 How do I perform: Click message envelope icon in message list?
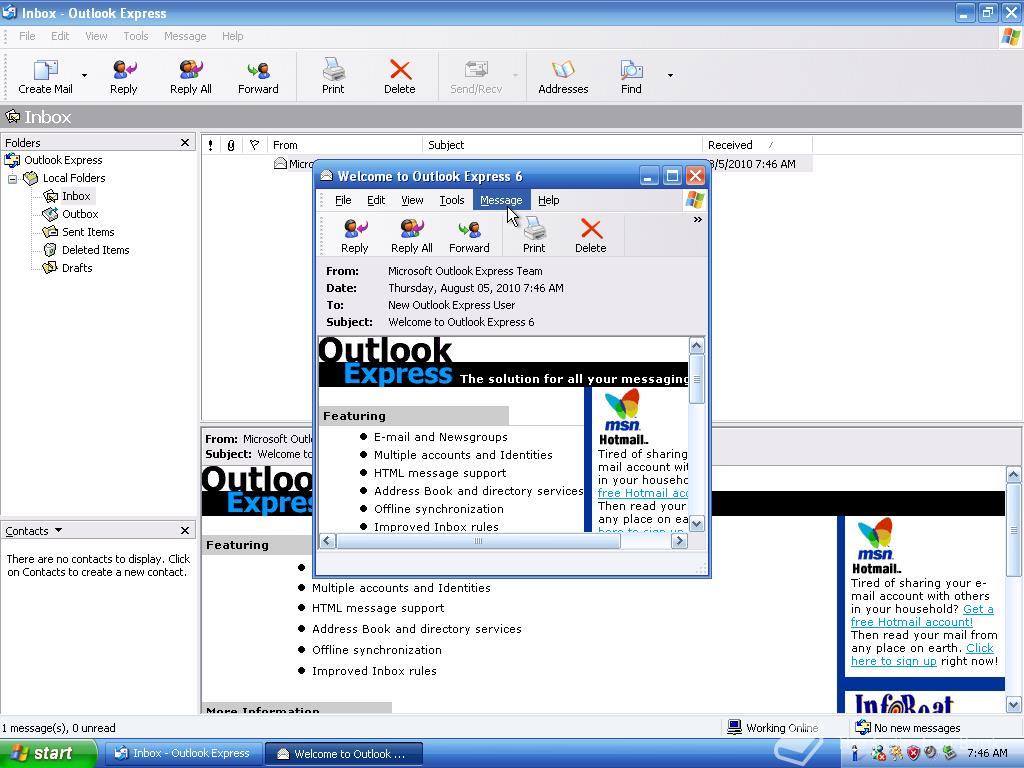click(x=280, y=164)
